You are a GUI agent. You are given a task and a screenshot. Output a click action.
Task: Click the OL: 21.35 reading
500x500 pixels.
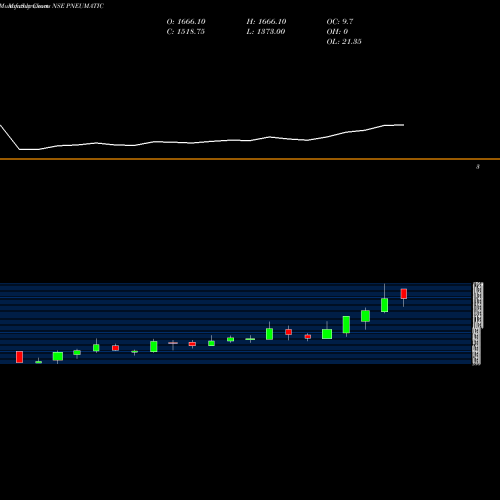click(344, 42)
